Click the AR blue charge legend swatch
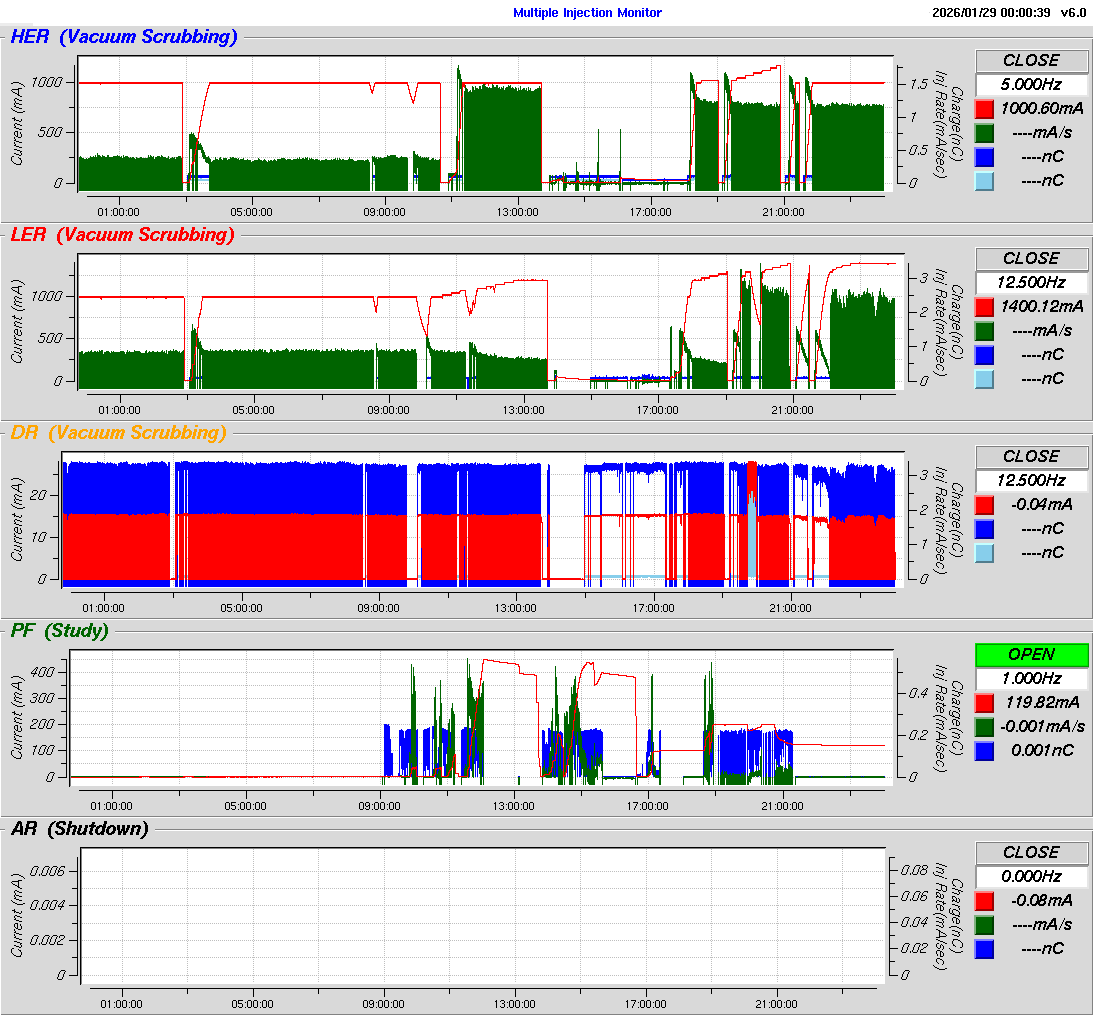Viewport: 1093px width, 1015px height. click(x=984, y=948)
